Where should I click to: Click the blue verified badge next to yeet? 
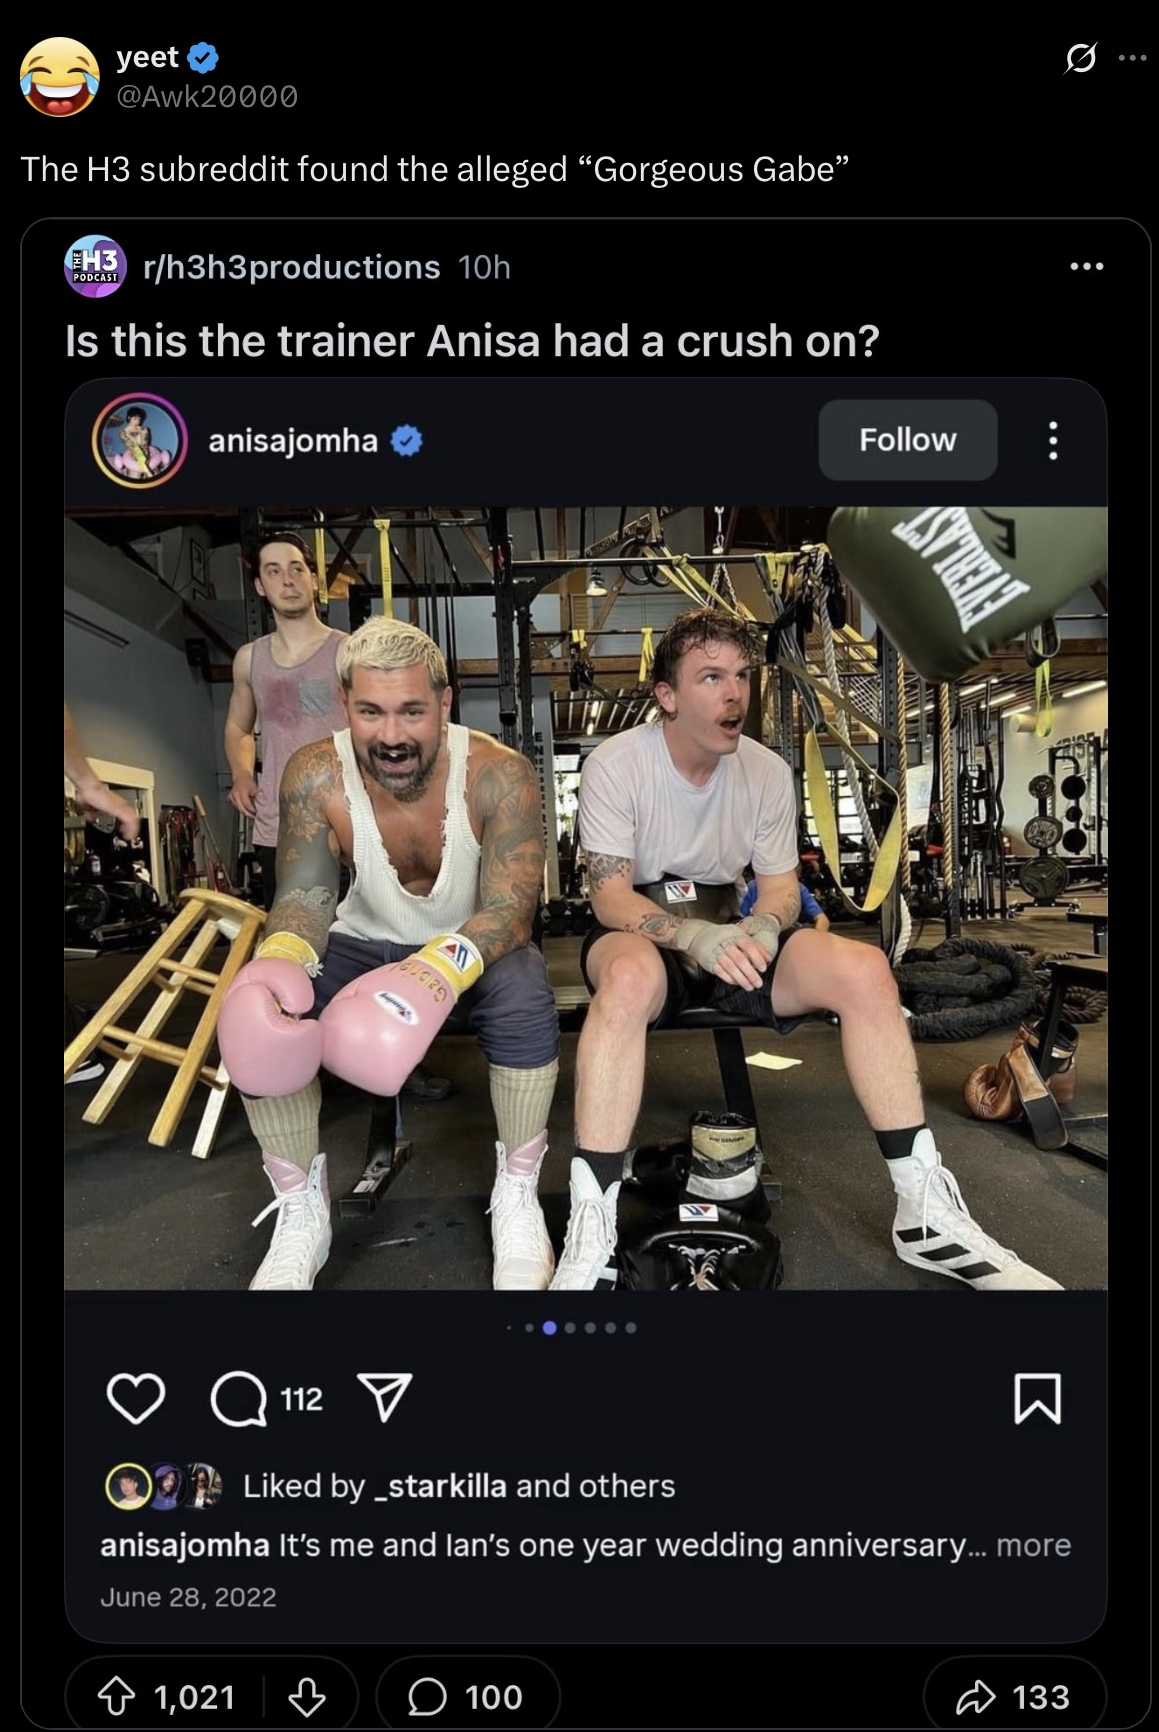tap(203, 58)
